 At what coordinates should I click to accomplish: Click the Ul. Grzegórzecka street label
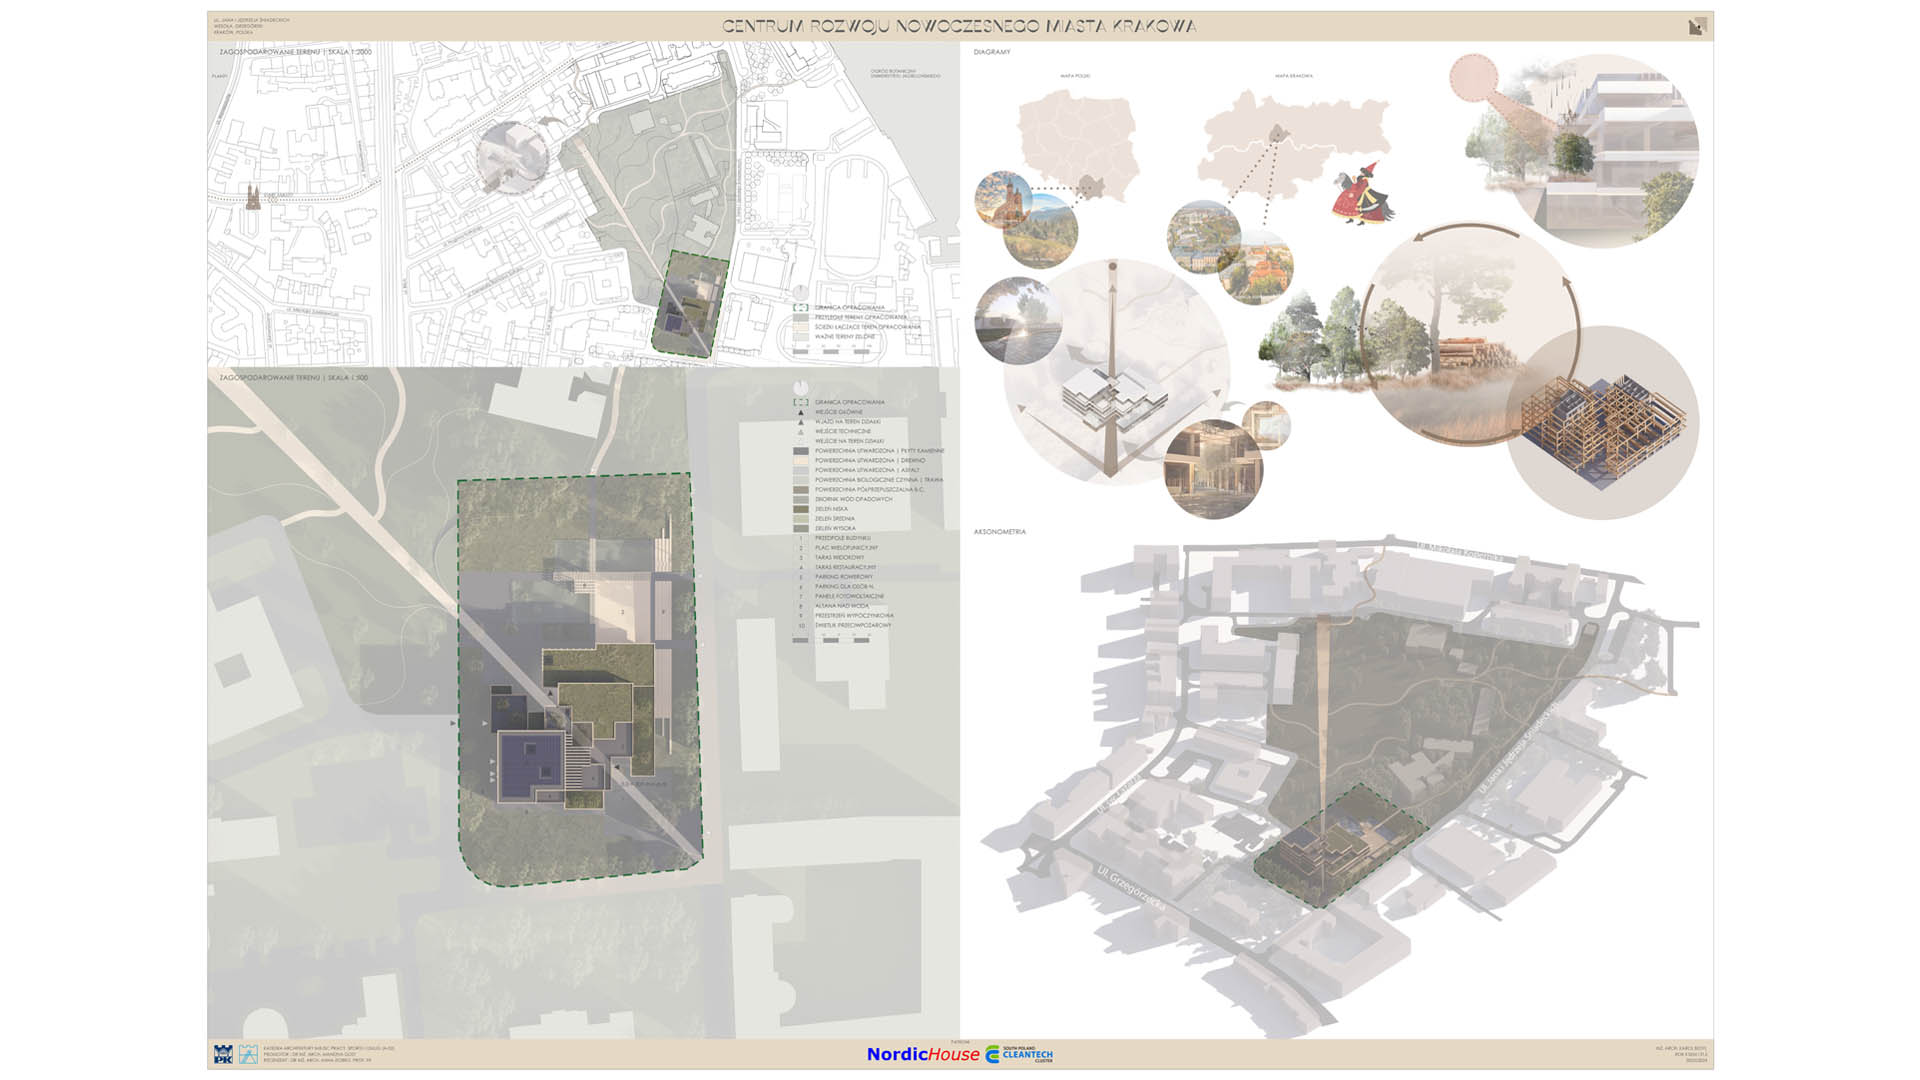point(1131,887)
